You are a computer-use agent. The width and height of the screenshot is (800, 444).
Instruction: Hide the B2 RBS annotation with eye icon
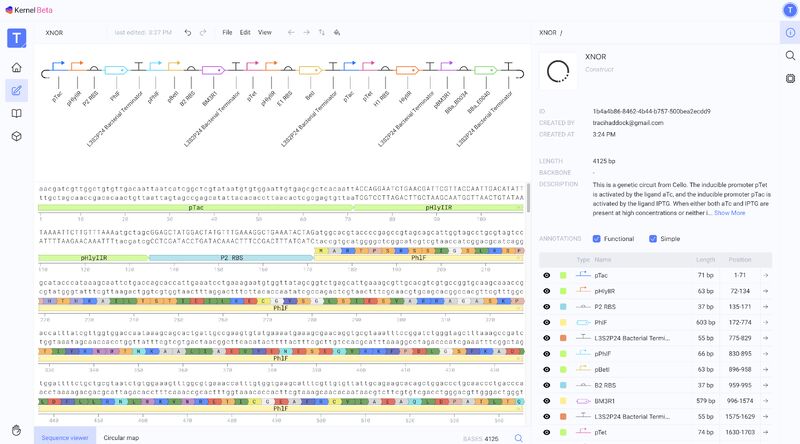546,385
